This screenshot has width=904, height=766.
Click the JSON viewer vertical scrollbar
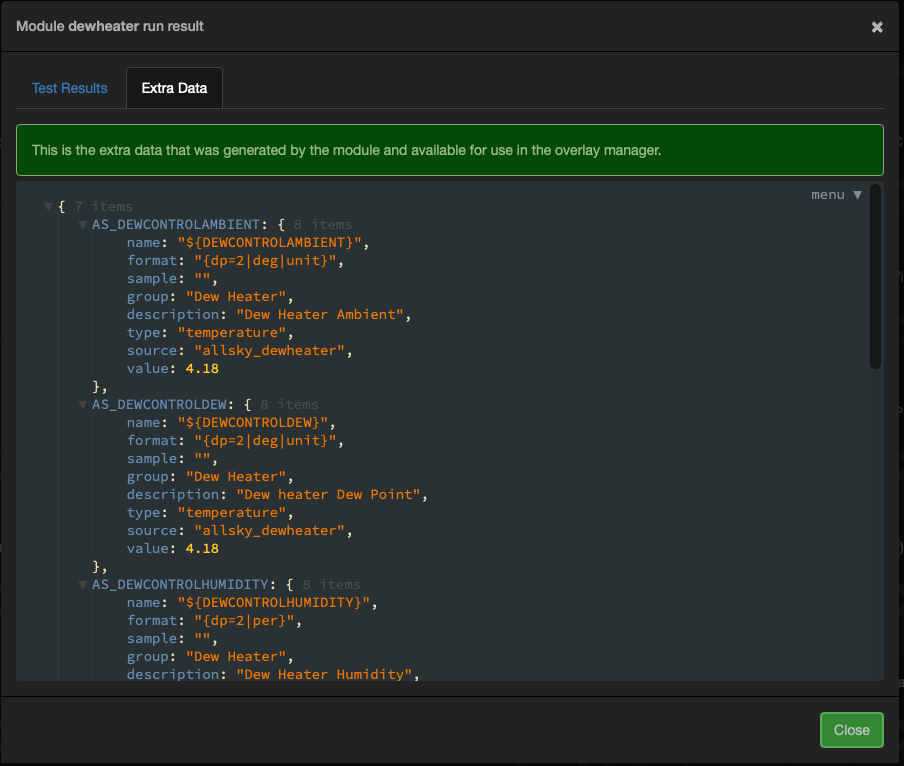876,280
